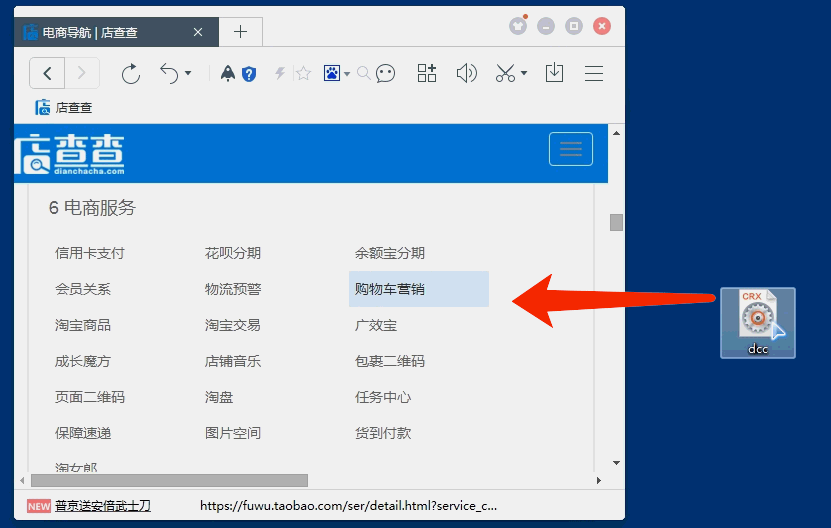Viewport: 831px width, 528px height.
Task: Open the extensions grid-plus icon
Action: click(427, 73)
